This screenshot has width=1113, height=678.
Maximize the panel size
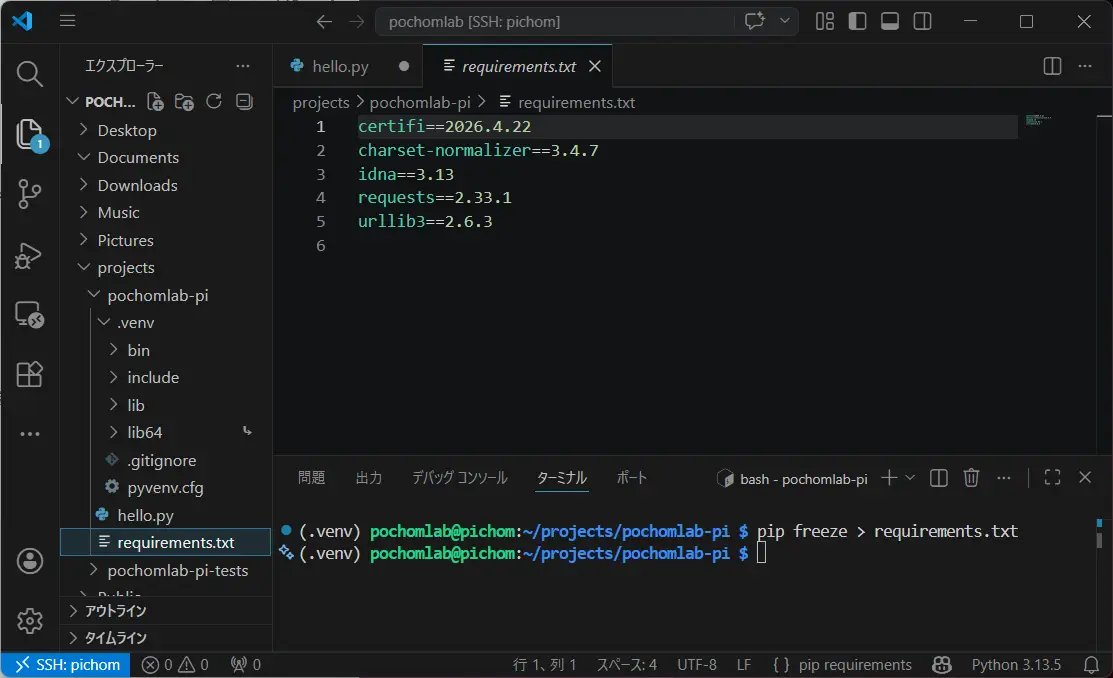click(x=1052, y=478)
